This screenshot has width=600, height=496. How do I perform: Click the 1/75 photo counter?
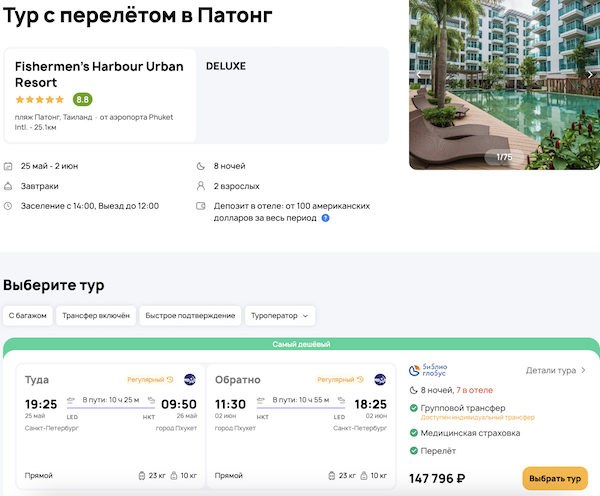point(497,157)
